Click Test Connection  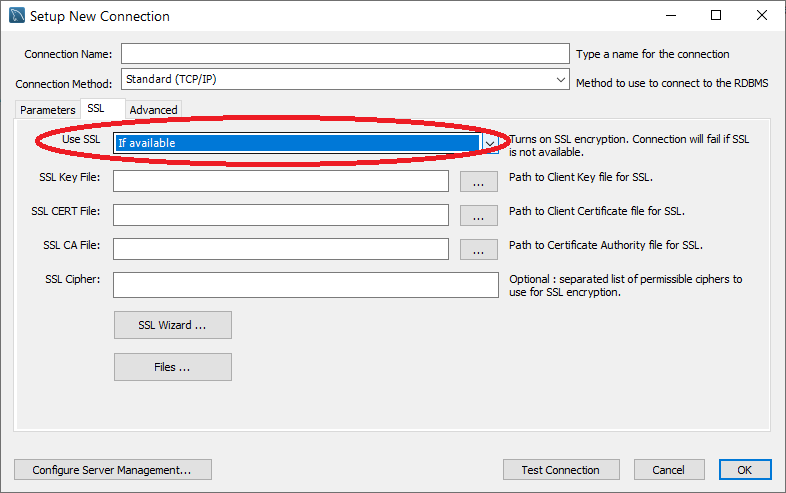tap(560, 470)
